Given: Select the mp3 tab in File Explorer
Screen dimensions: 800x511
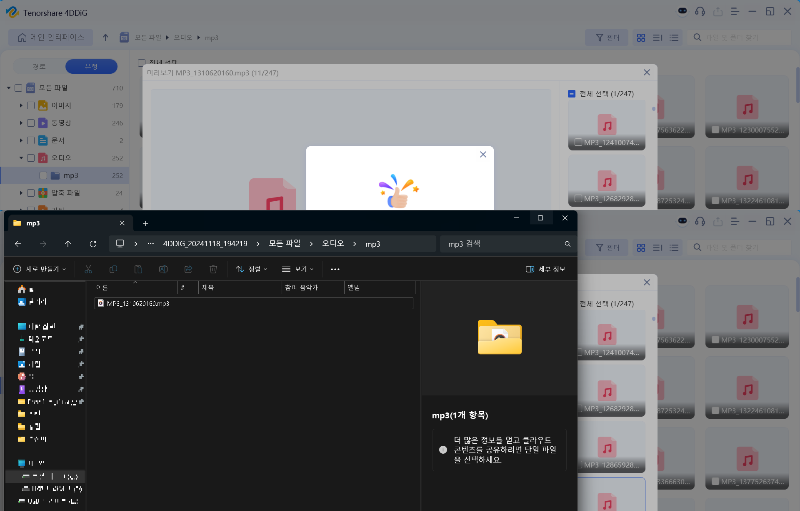Looking at the screenshot, I should tap(69, 223).
